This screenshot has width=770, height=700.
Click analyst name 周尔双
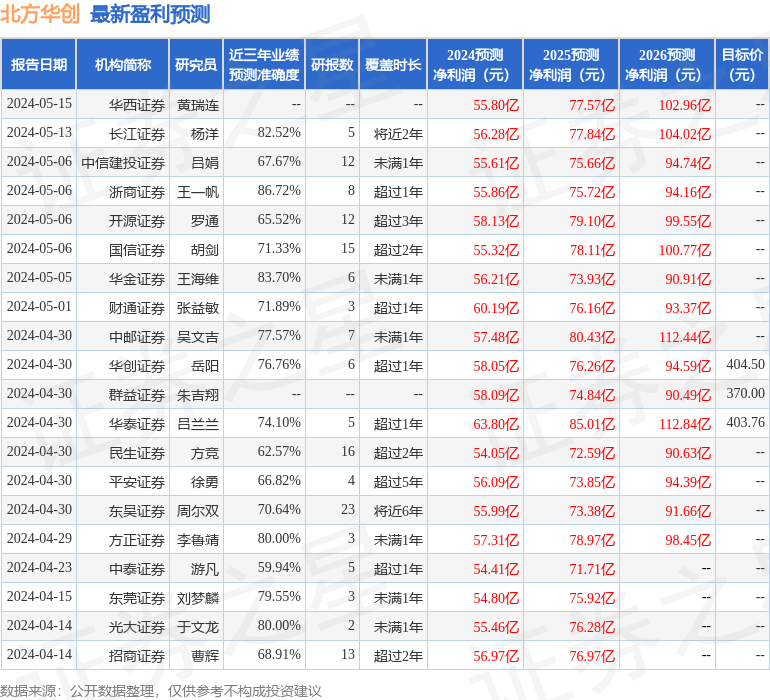tap(197, 510)
